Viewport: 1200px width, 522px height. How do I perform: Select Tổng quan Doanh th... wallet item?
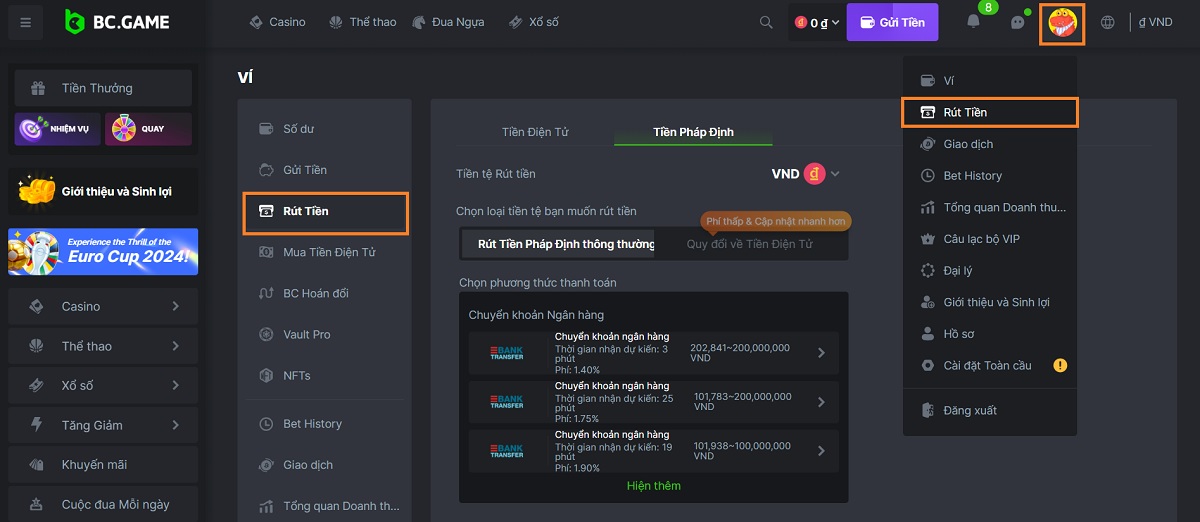coord(325,506)
